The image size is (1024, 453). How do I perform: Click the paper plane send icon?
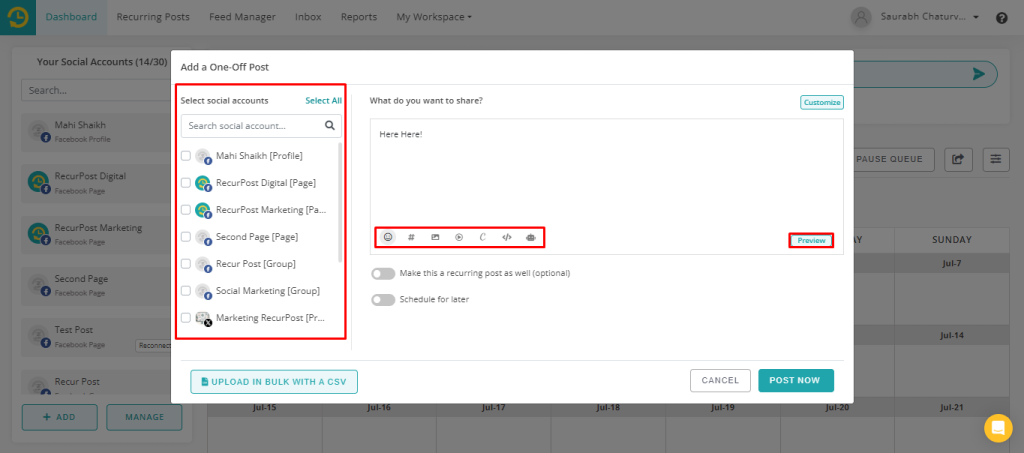point(978,74)
